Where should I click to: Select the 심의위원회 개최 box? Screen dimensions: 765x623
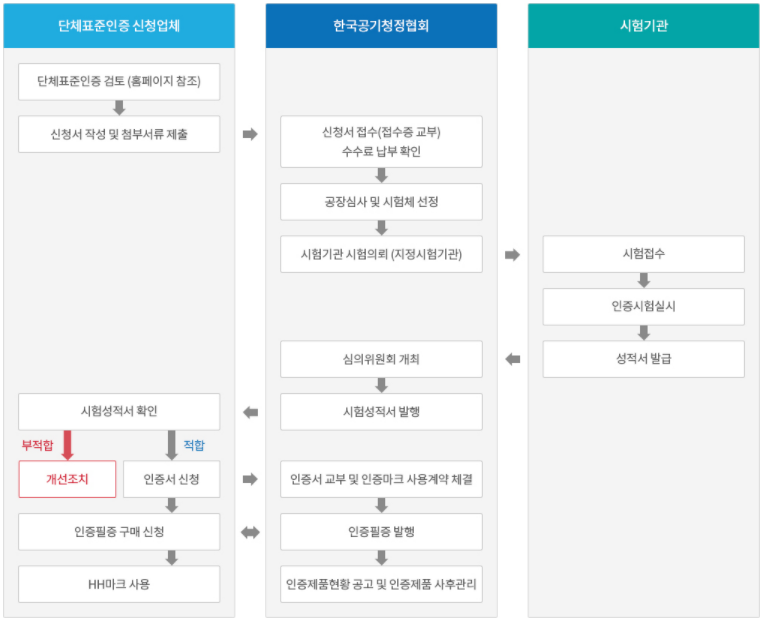pyautogui.click(x=381, y=359)
